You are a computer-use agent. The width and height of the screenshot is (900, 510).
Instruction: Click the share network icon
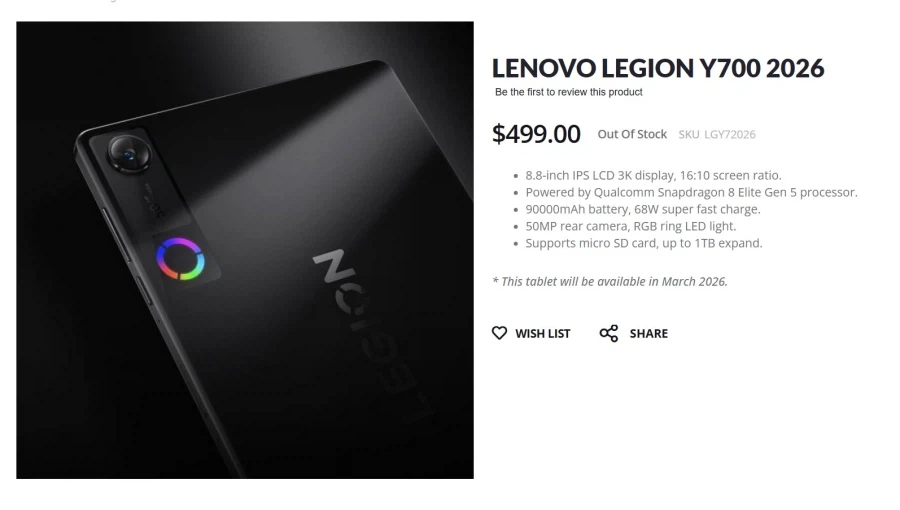pyautogui.click(x=608, y=333)
